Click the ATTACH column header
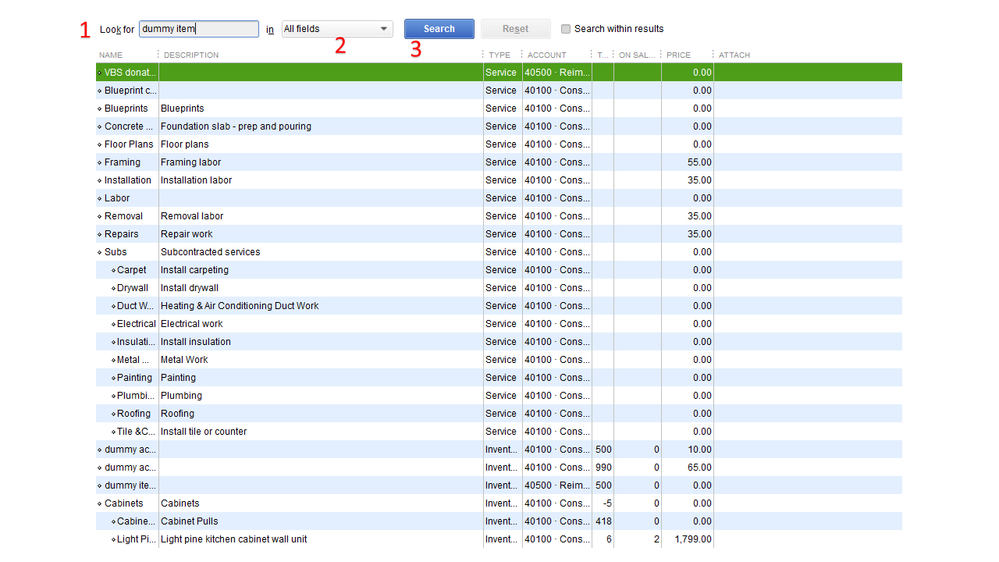Screen dimensions: 999x562 pos(734,55)
